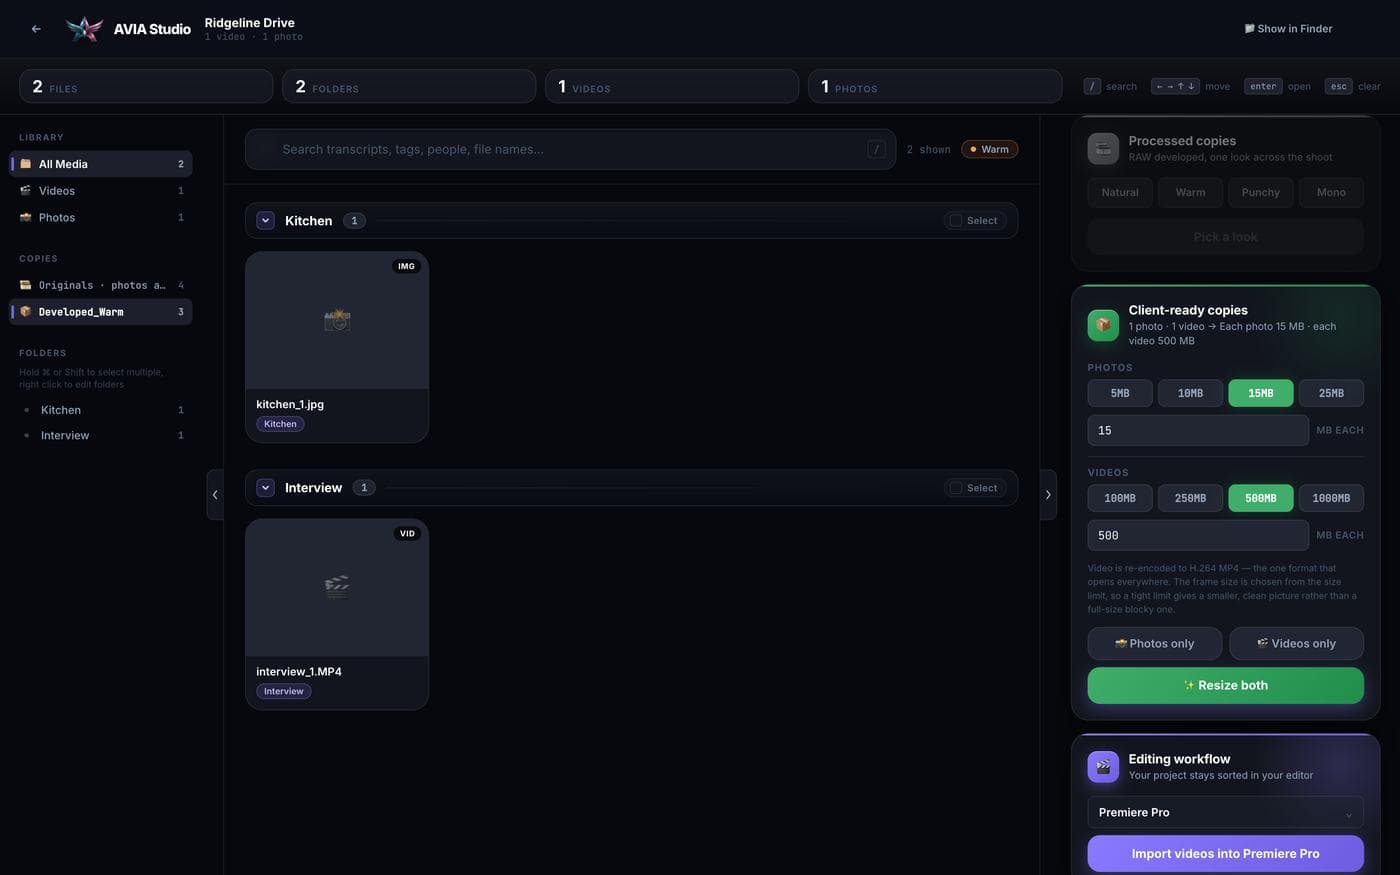This screenshot has height=875, width=1400.
Task: Choose the 100MB video size
Action: (x=1120, y=498)
